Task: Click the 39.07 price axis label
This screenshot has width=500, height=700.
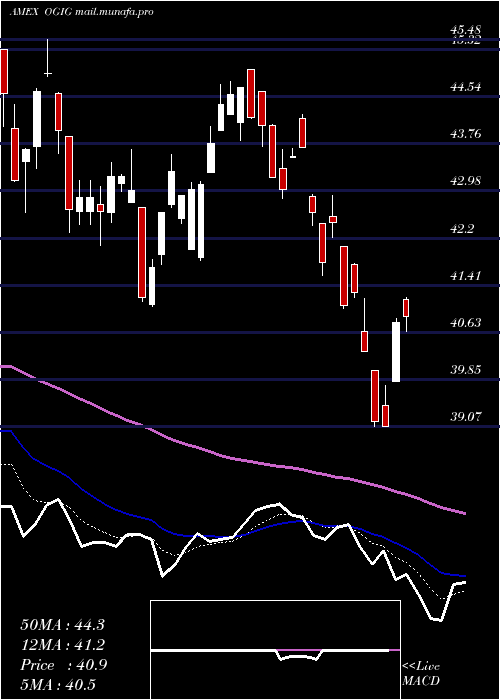Action: pyautogui.click(x=466, y=417)
